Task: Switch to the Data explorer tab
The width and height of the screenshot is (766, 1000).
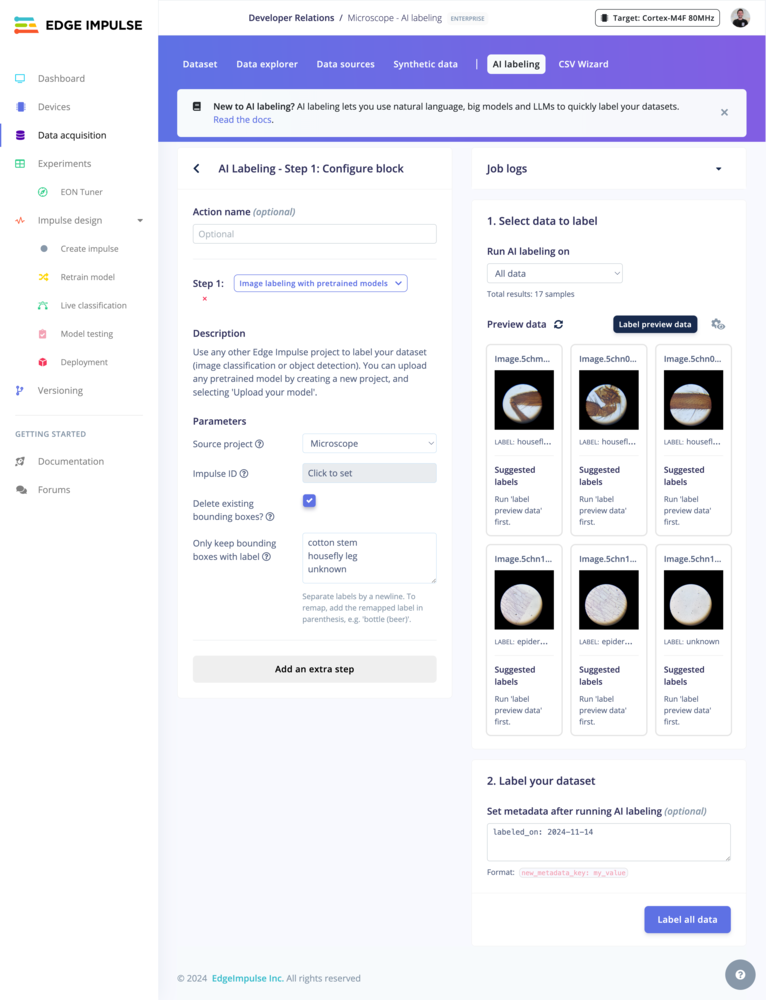Action: [267, 64]
